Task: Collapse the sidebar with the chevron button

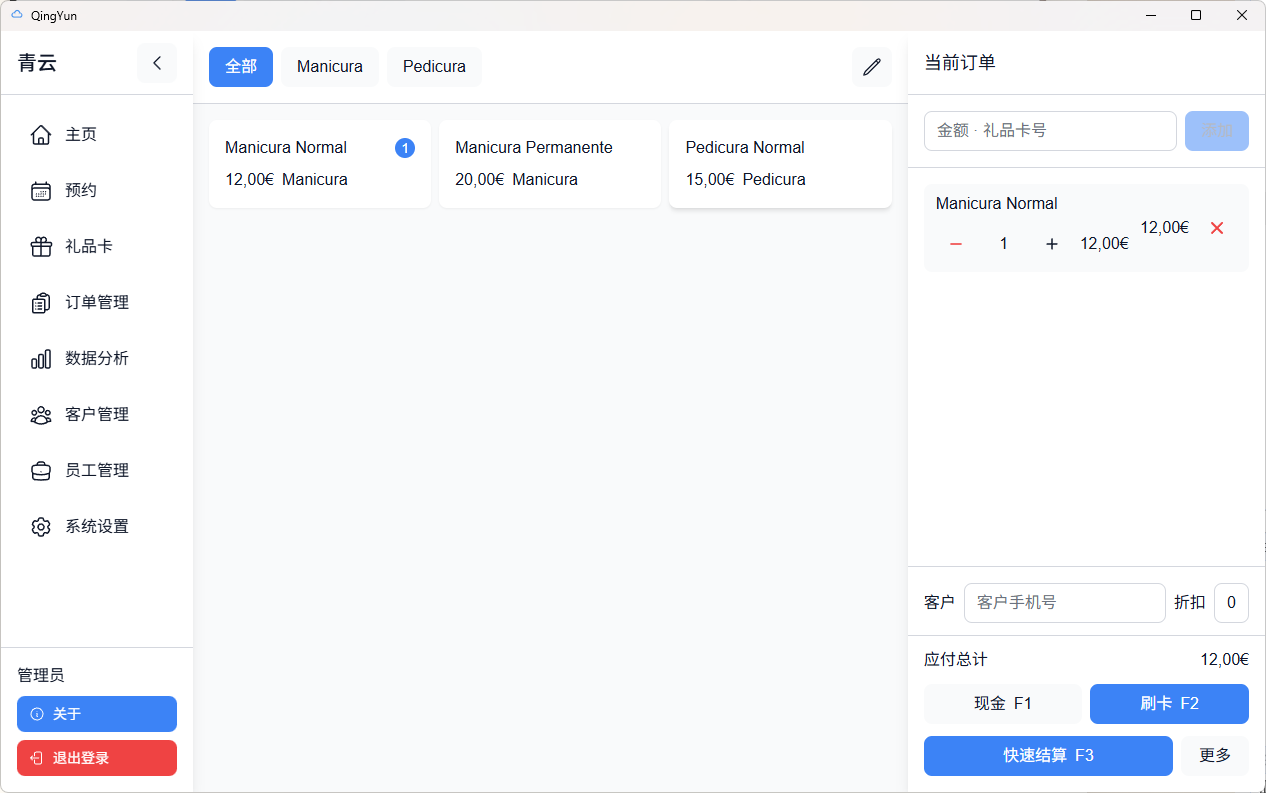Action: pos(157,63)
